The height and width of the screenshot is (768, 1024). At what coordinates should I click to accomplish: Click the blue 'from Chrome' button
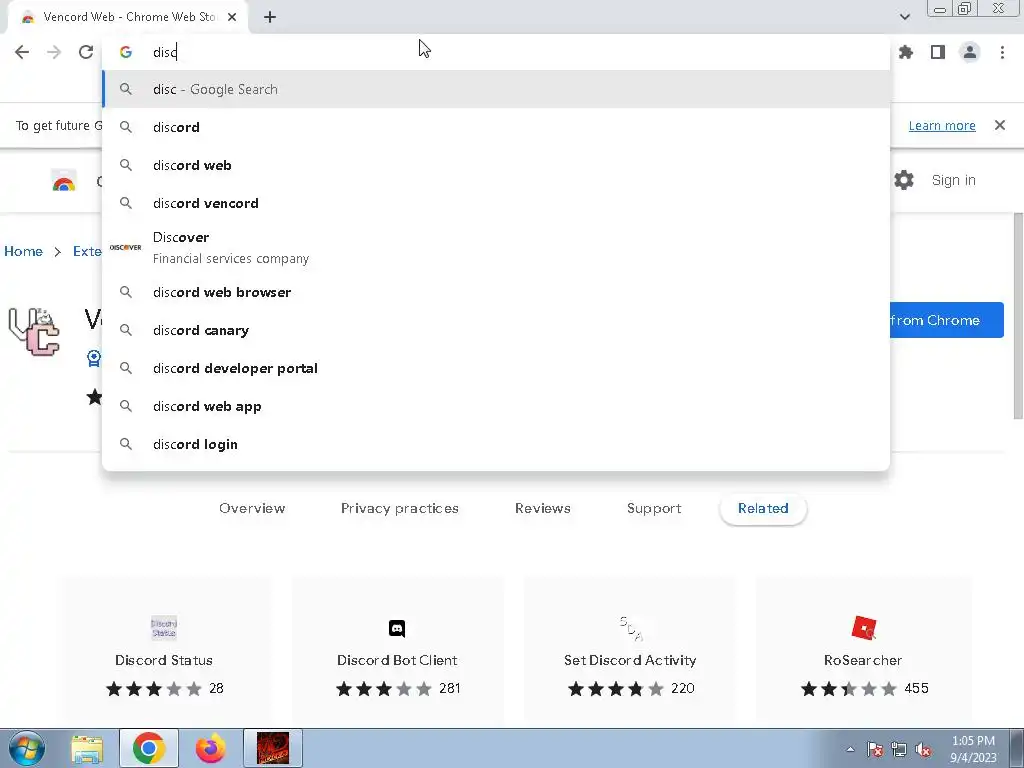coord(946,320)
